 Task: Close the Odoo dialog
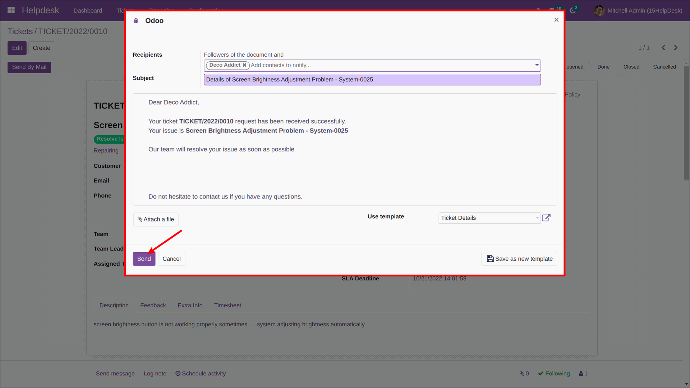click(x=556, y=20)
